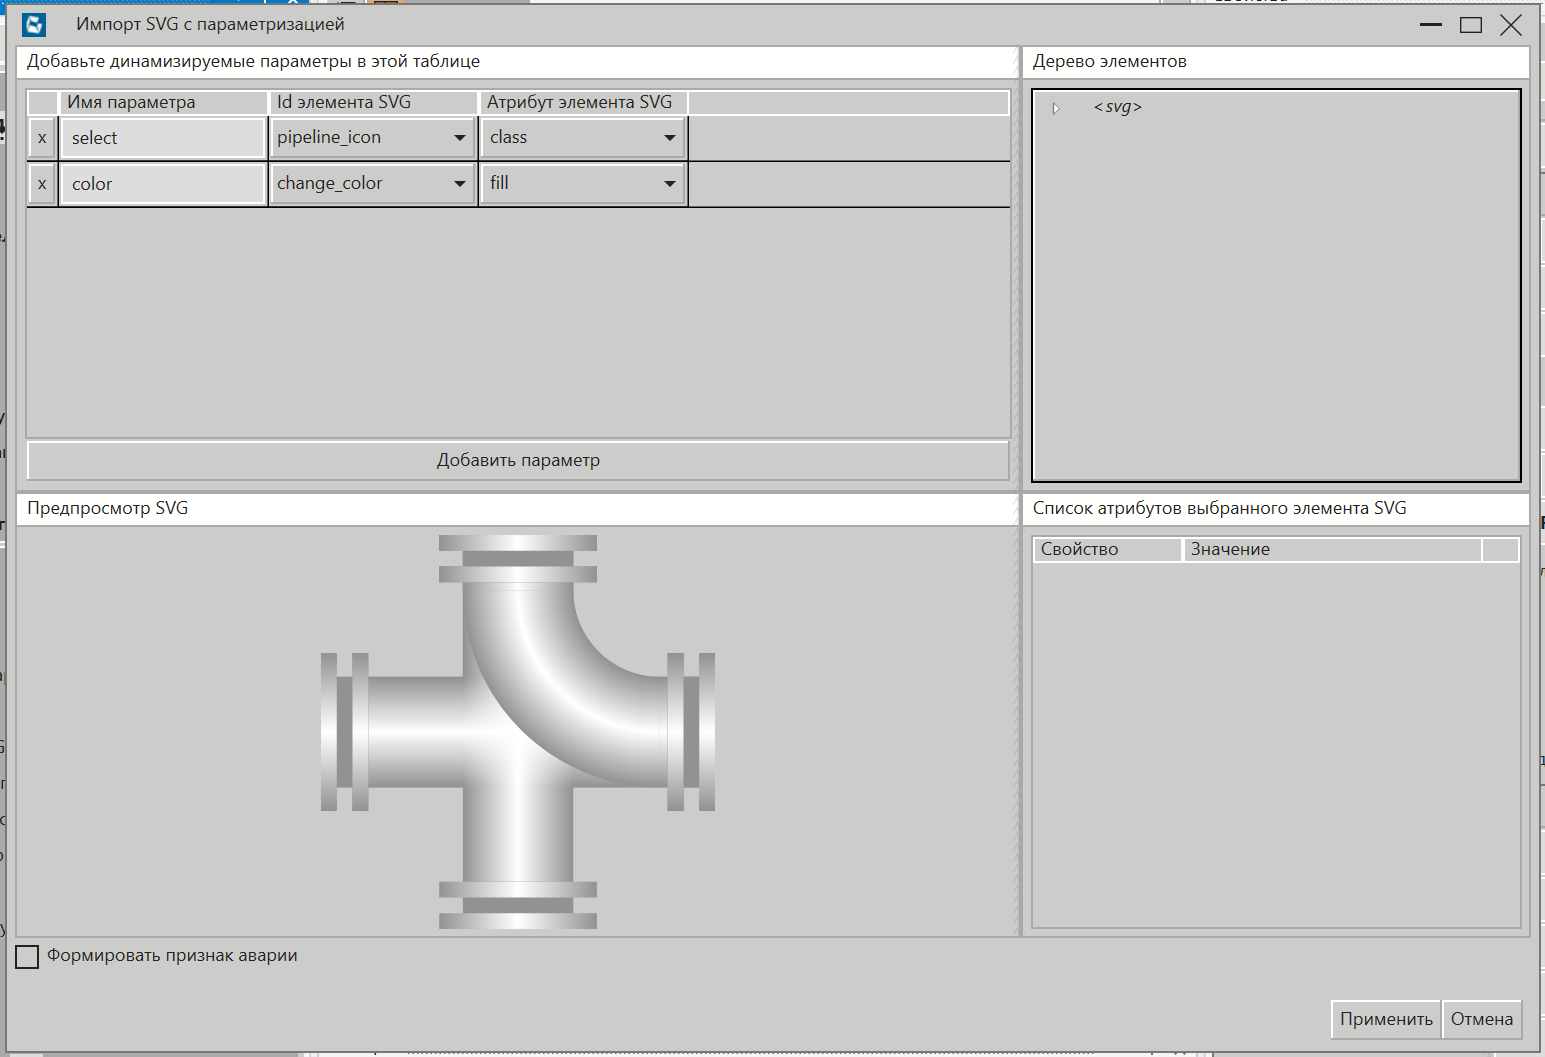The height and width of the screenshot is (1057, 1545).
Task: Open the pipeline_icon element Id dropdown
Action: pyautogui.click(x=459, y=138)
